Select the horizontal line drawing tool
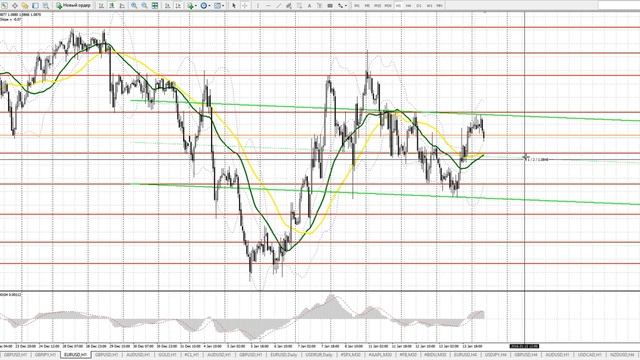This screenshot has width=640, height=360. tap(268, 6)
